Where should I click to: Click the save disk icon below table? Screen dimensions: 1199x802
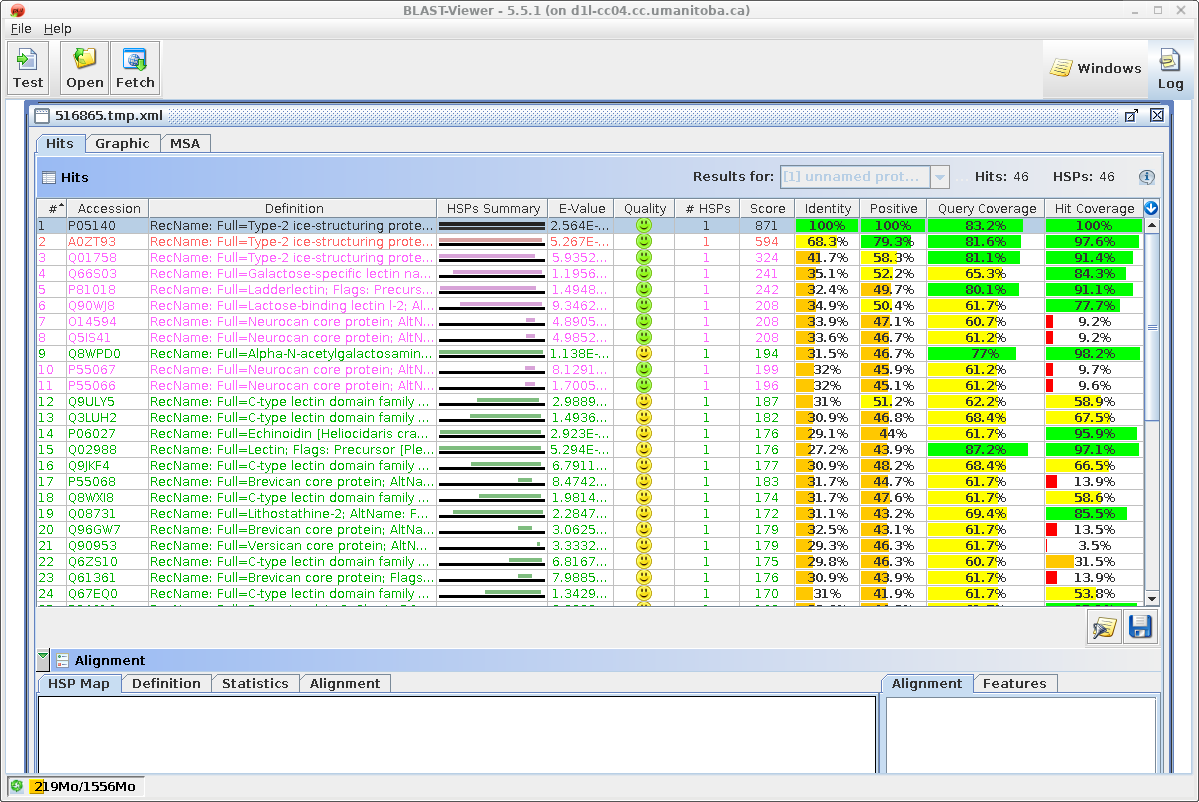click(1140, 628)
